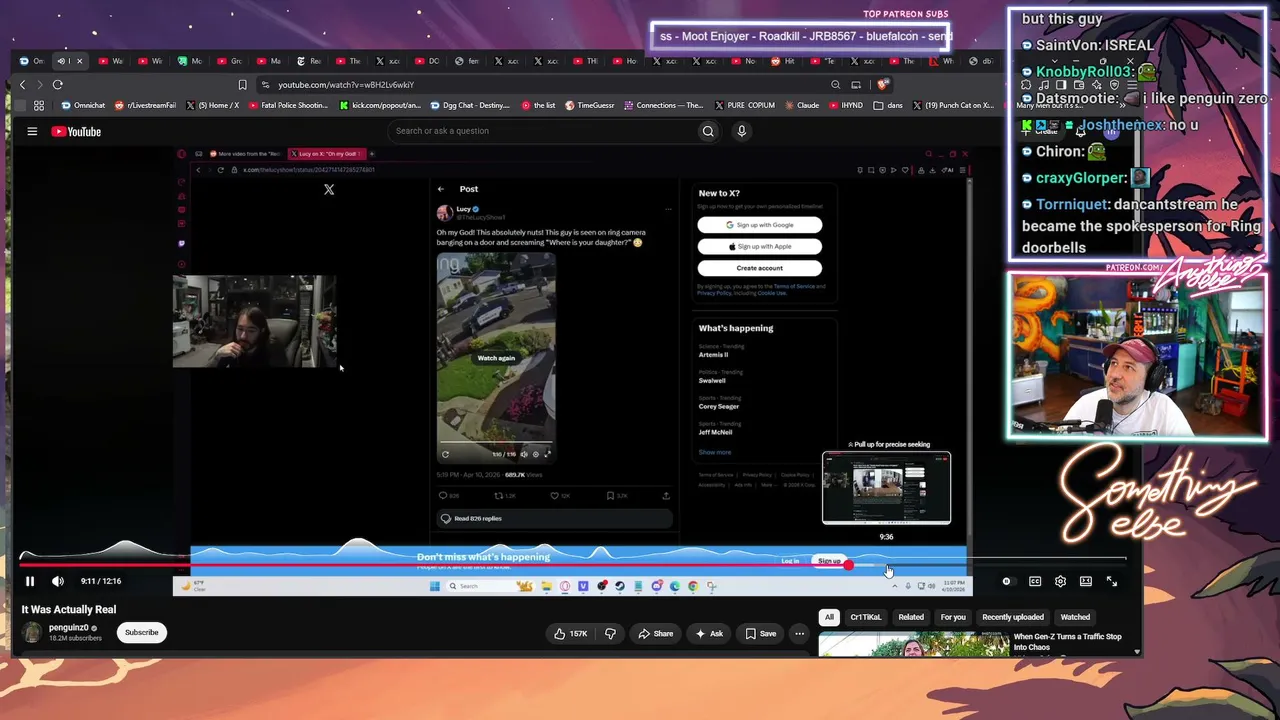Open 'the list' bookmark
1280x720 pixels.
(538, 105)
